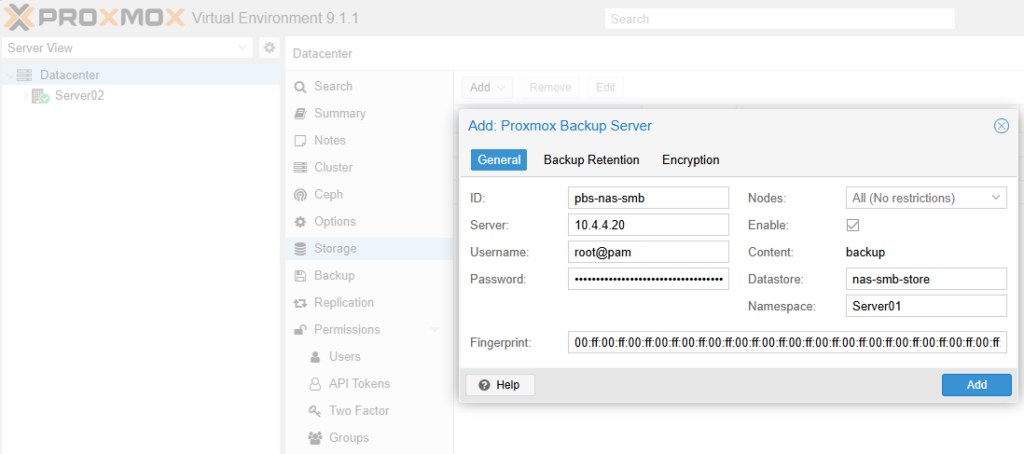This screenshot has height=454, width=1024.
Task: Open the Replication section
Action: pos(343,302)
